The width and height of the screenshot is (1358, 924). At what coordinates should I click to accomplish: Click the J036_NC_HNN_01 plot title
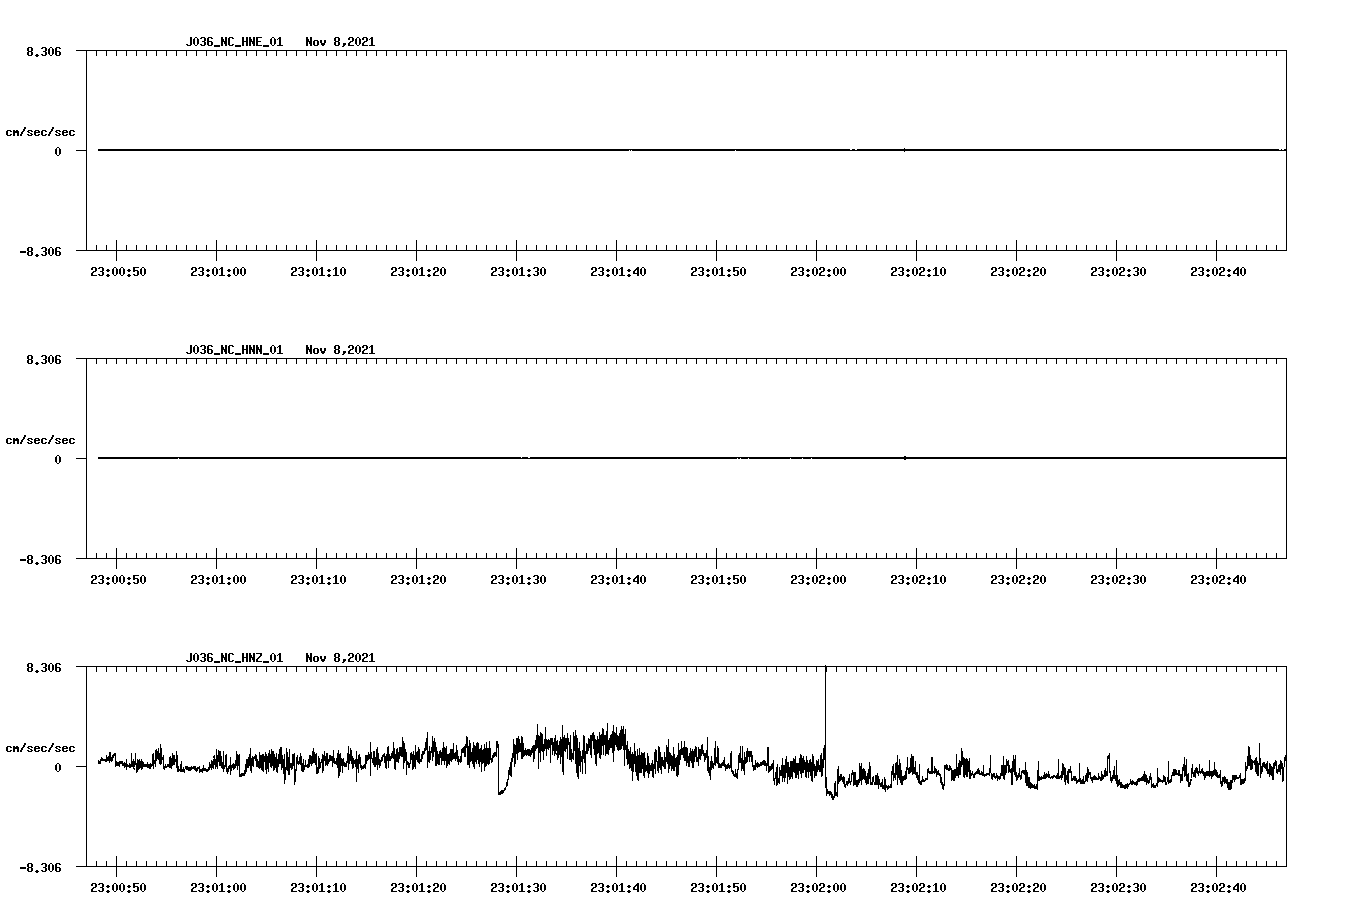click(x=234, y=350)
